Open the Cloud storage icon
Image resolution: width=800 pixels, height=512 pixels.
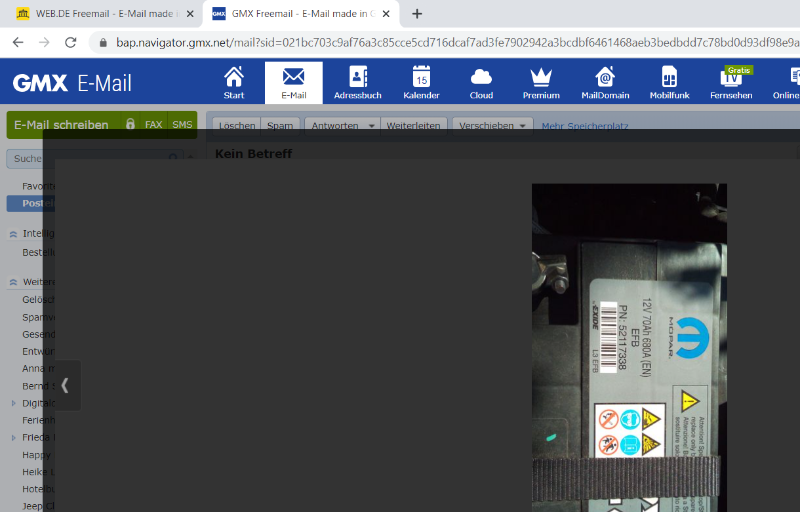481,83
